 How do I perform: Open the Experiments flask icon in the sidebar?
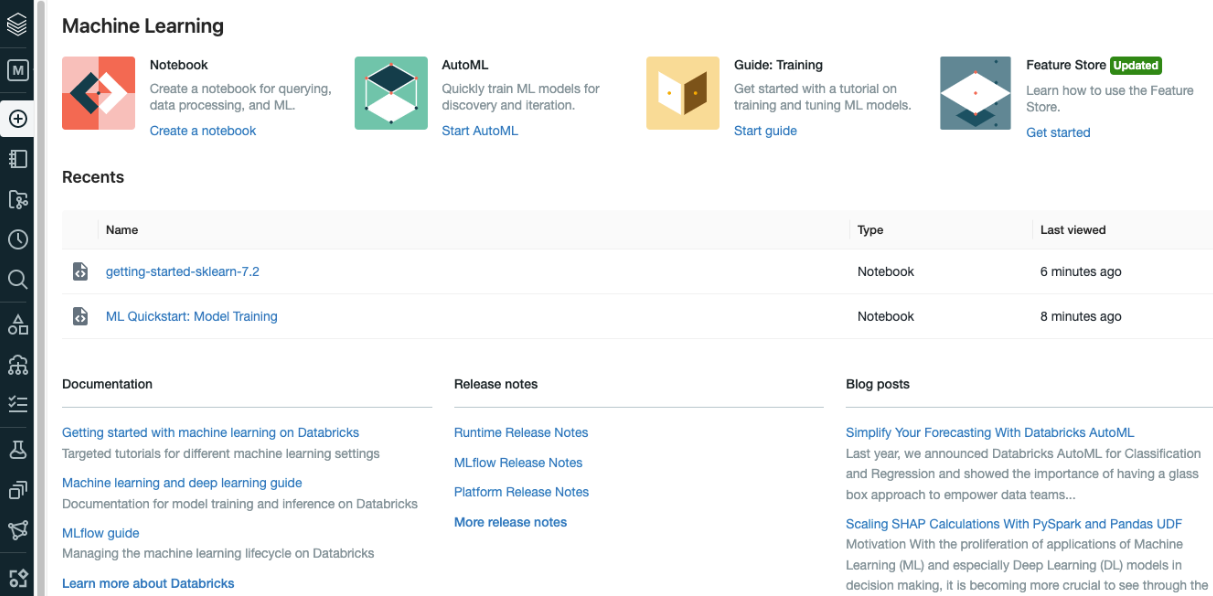coord(17,450)
